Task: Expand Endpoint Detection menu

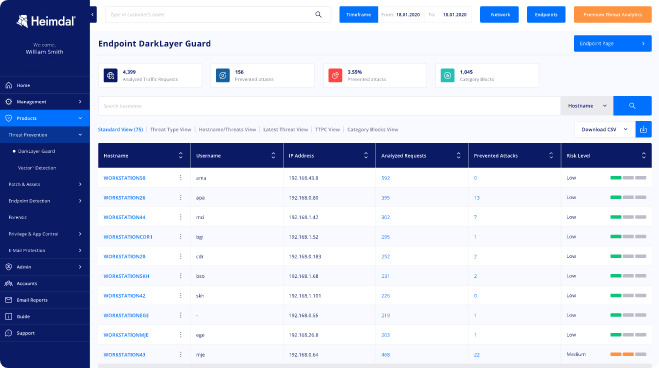Action: point(45,201)
